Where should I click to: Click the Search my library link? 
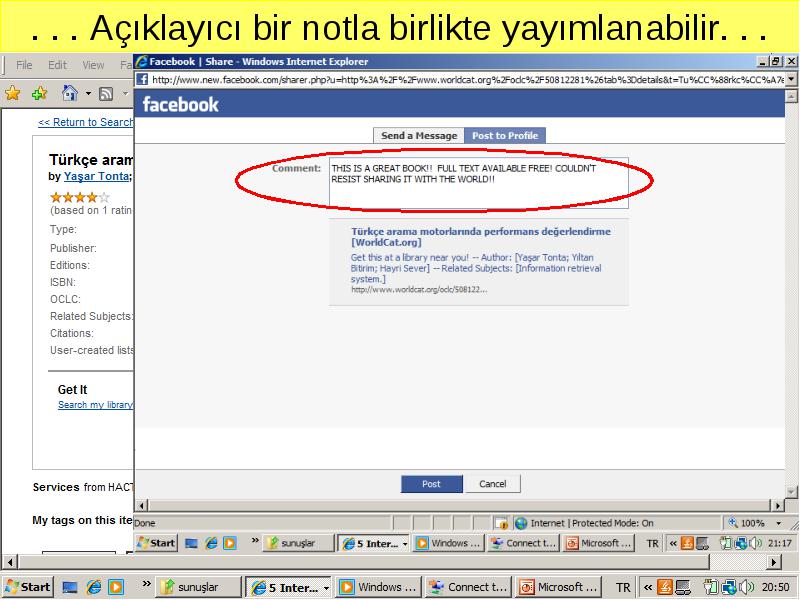pos(95,405)
